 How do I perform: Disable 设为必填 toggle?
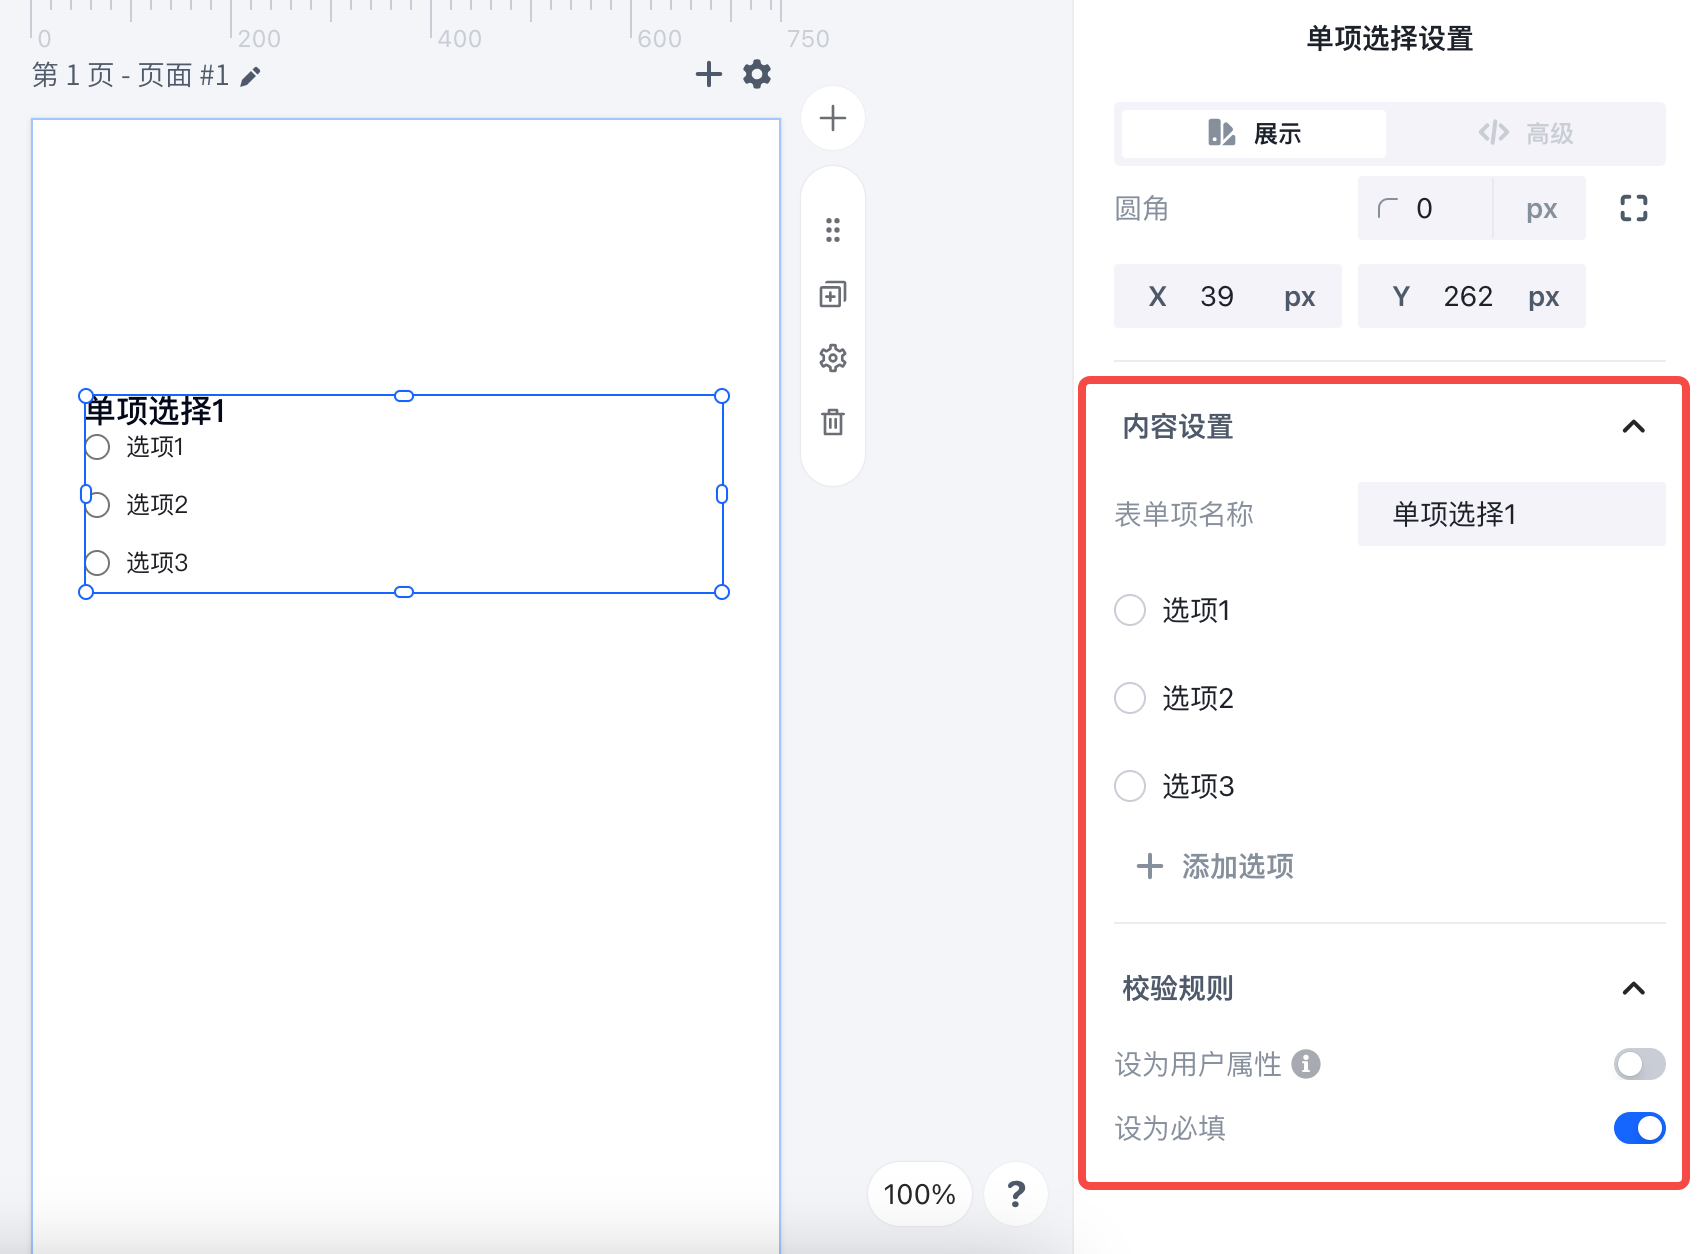(1640, 1128)
